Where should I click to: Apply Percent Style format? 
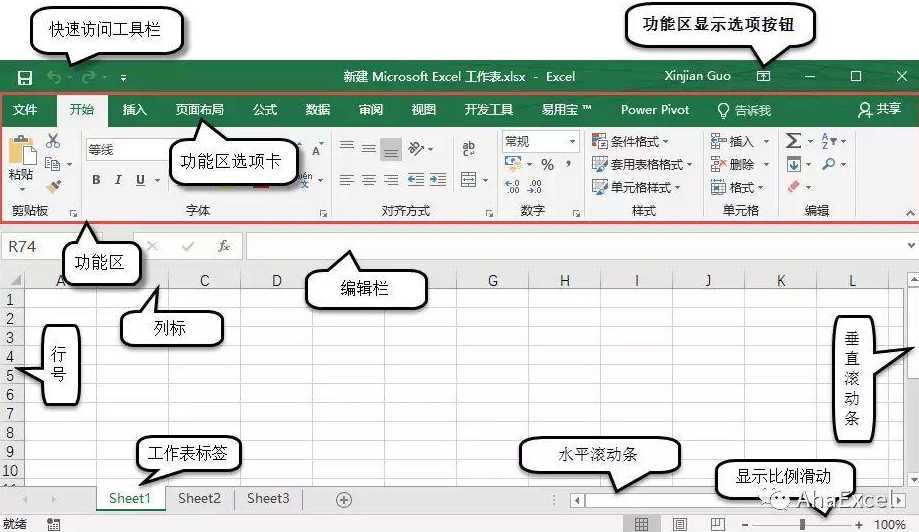click(x=547, y=165)
